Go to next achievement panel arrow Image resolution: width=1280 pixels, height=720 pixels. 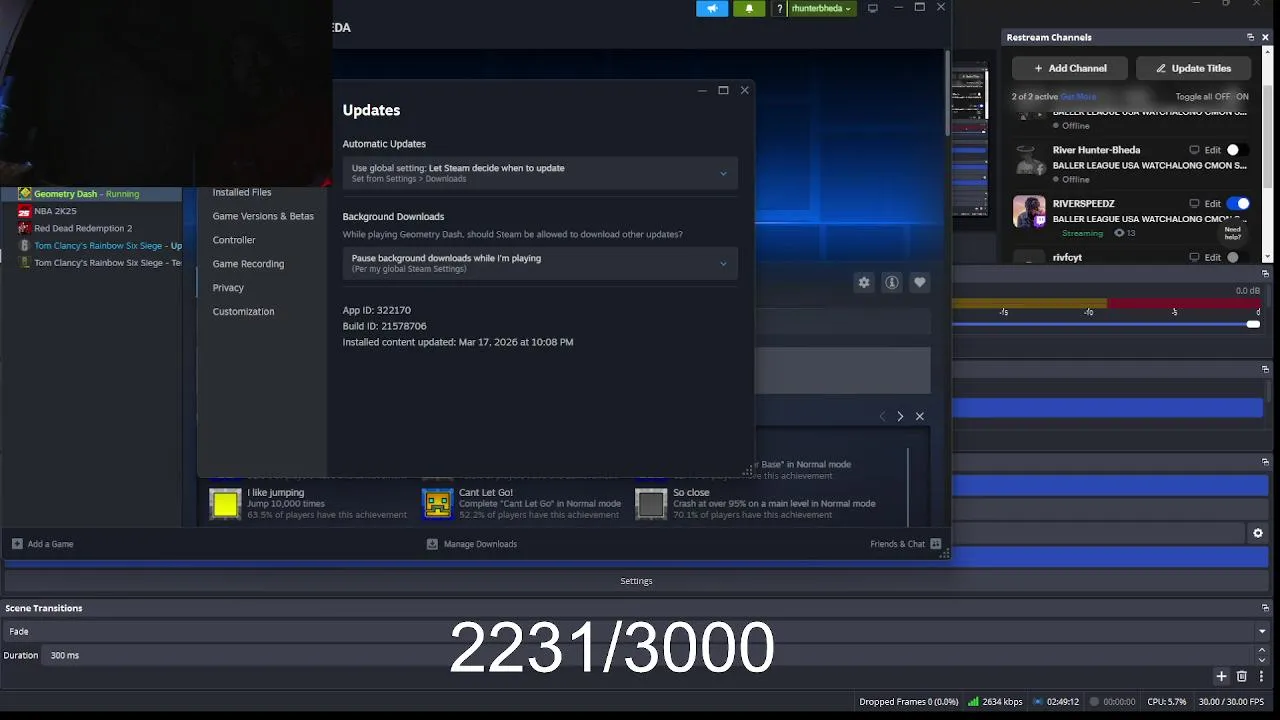pyautogui.click(x=900, y=416)
